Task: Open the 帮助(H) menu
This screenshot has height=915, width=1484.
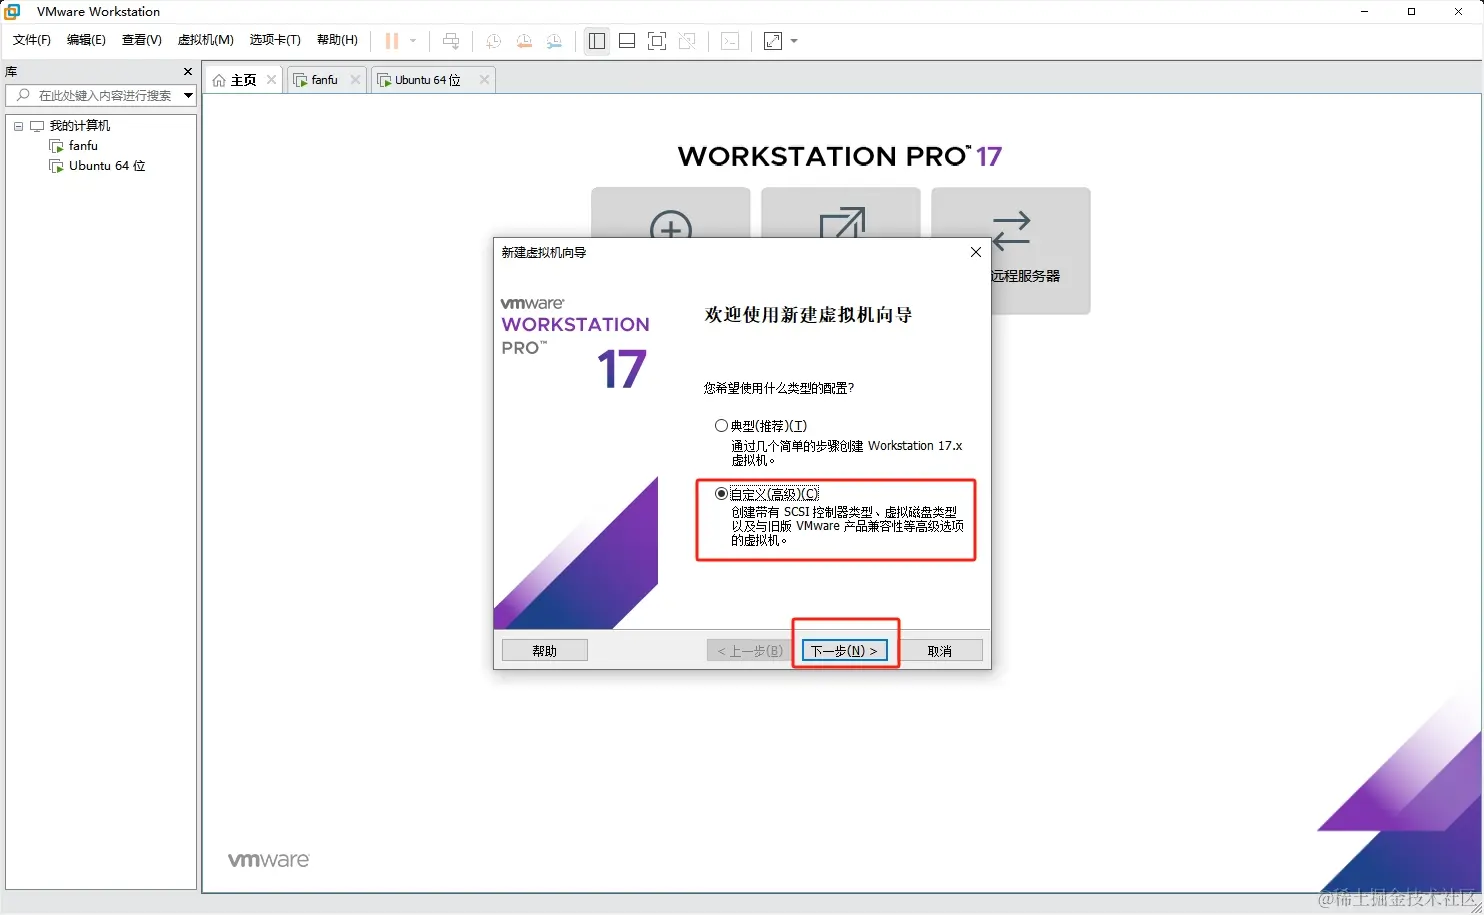Action: tap(337, 40)
